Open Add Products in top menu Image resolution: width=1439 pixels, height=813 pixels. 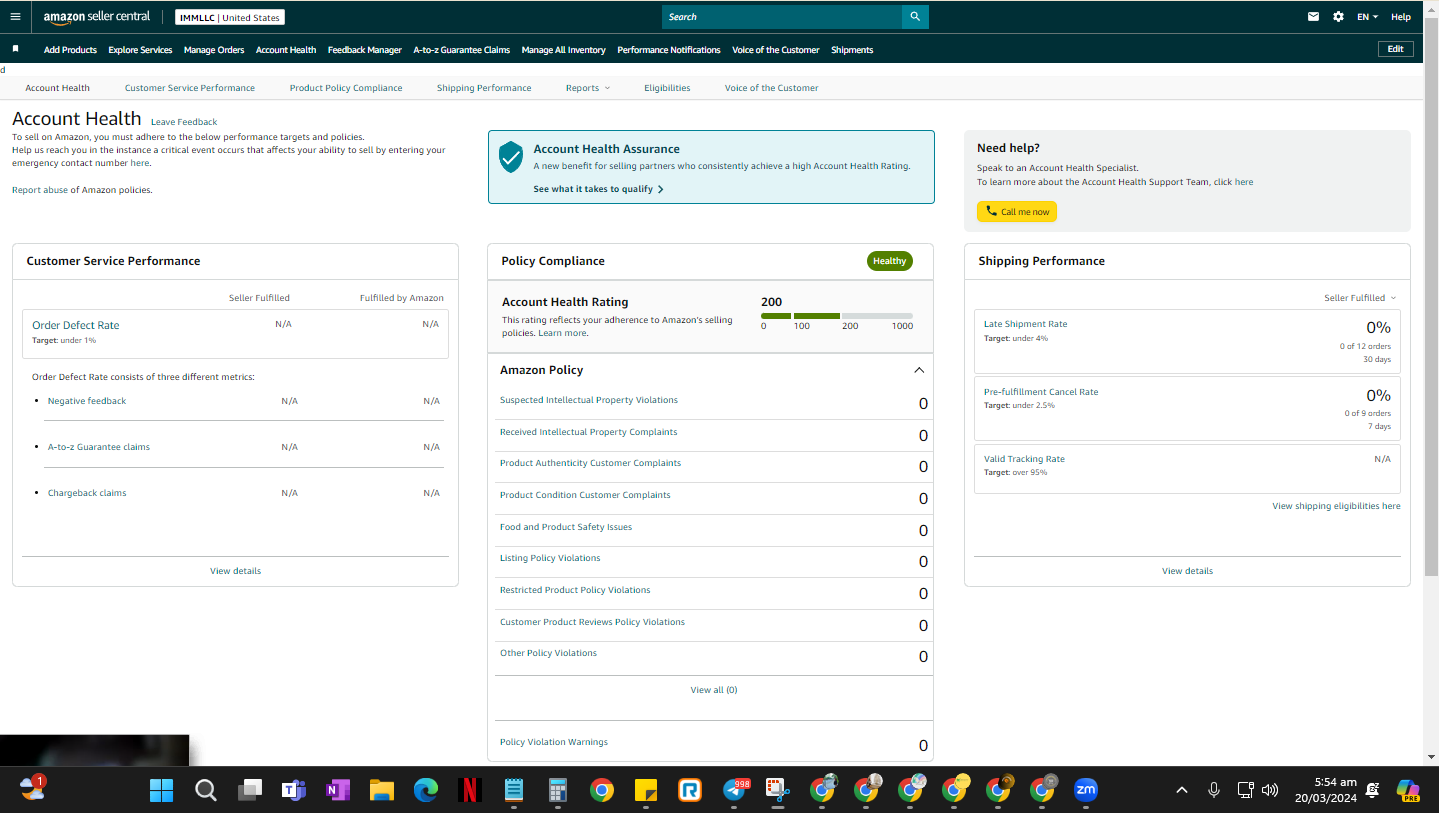coord(70,50)
